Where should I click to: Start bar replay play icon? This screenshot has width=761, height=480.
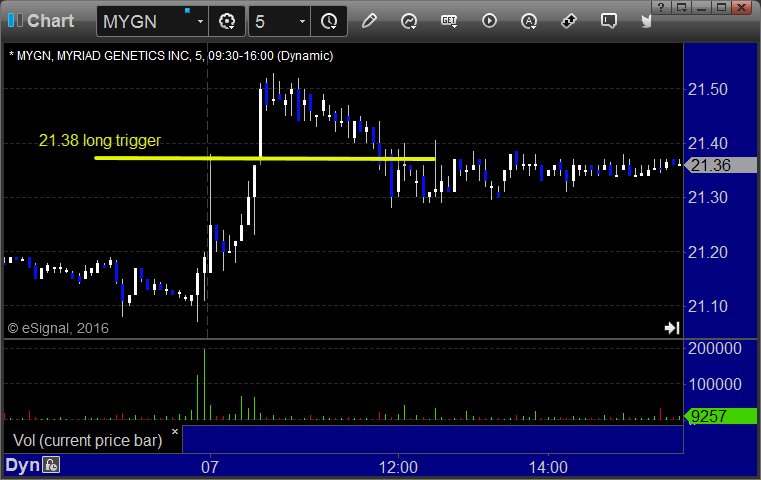click(x=489, y=21)
